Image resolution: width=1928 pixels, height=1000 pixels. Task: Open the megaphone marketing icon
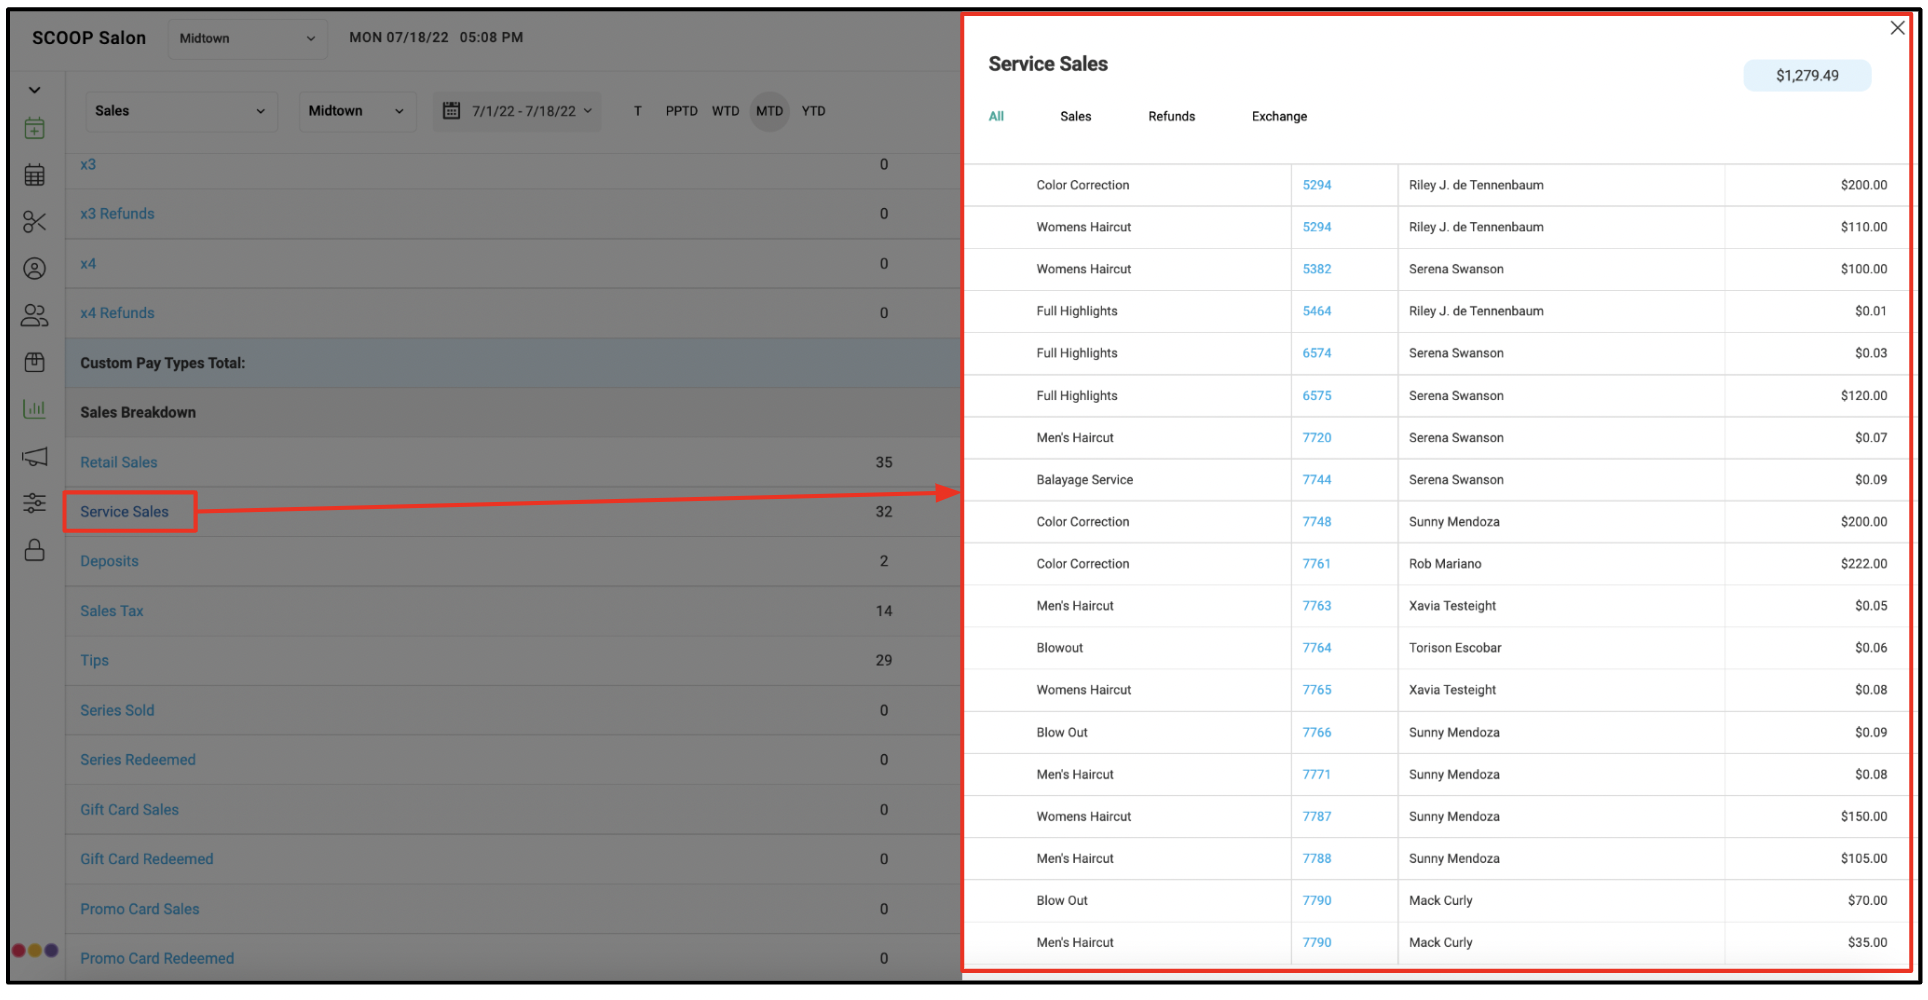34,457
